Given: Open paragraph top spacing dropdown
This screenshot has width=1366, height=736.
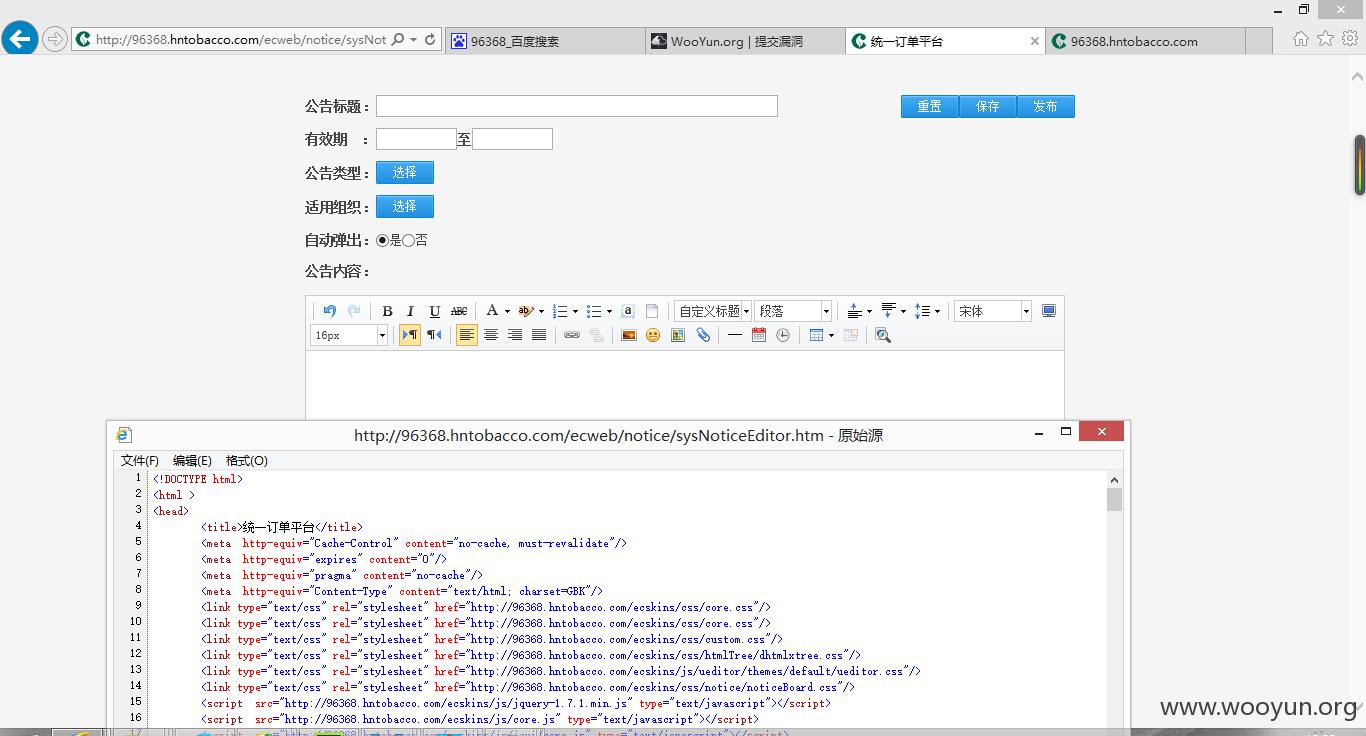Looking at the screenshot, I should pyautogui.click(x=869, y=311).
